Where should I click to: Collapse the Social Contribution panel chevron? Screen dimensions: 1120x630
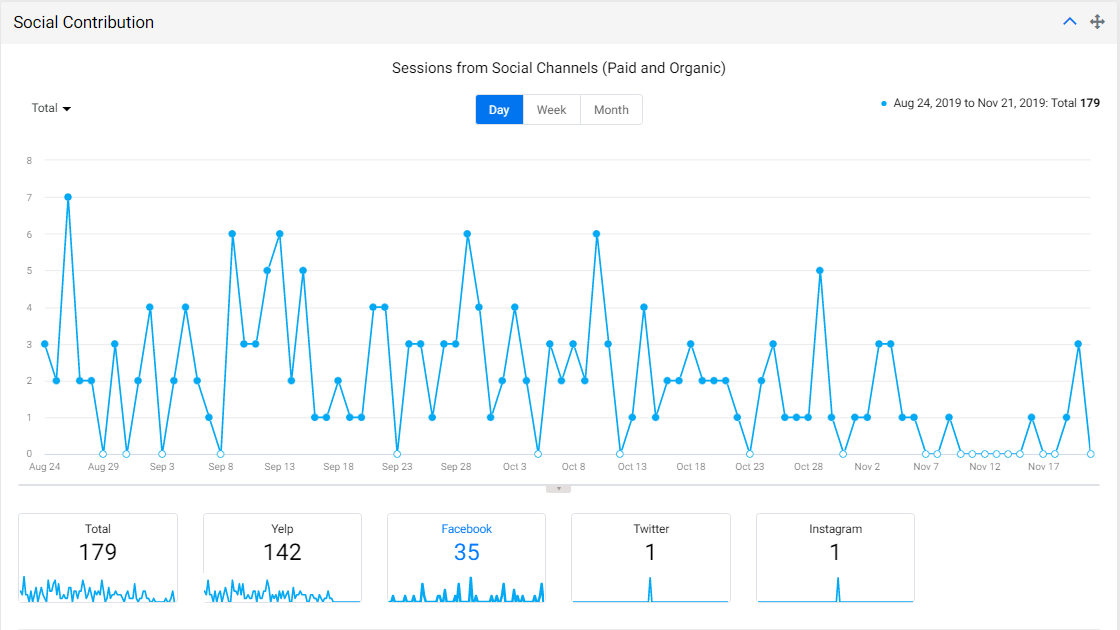1069,21
